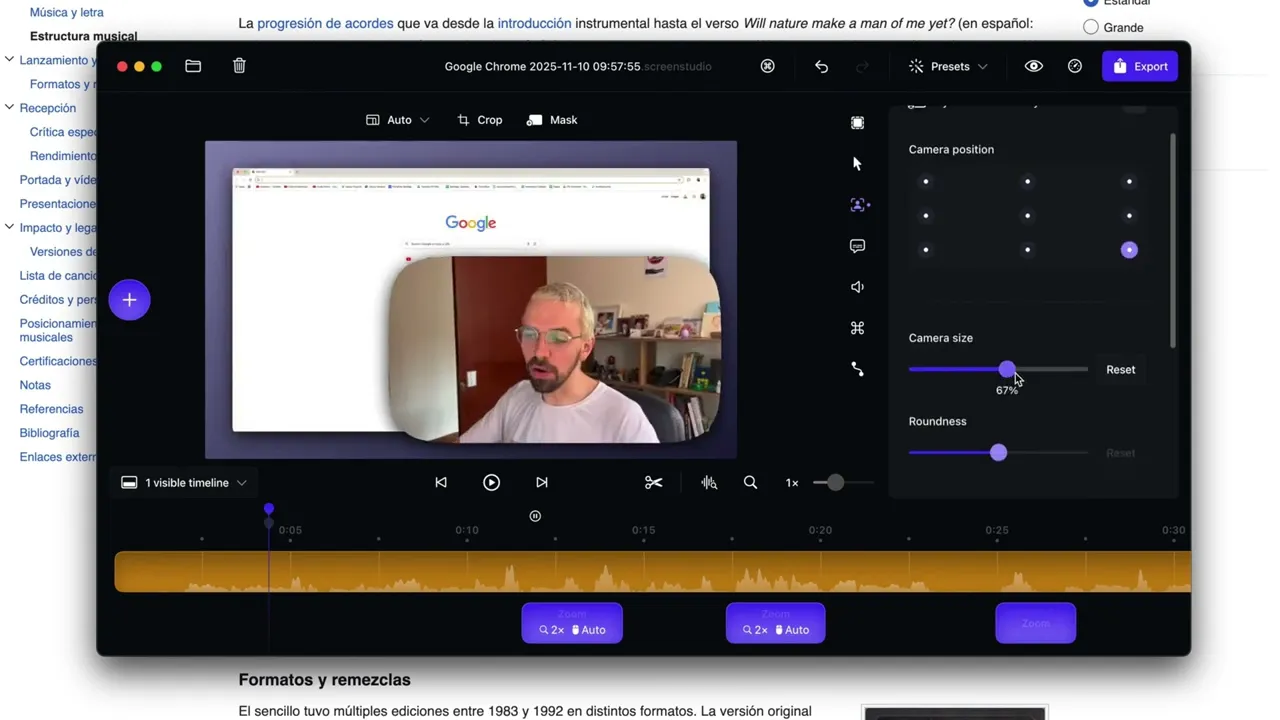Select the center camera position dot
Screen dimensions: 1280x720
(x=1027, y=216)
